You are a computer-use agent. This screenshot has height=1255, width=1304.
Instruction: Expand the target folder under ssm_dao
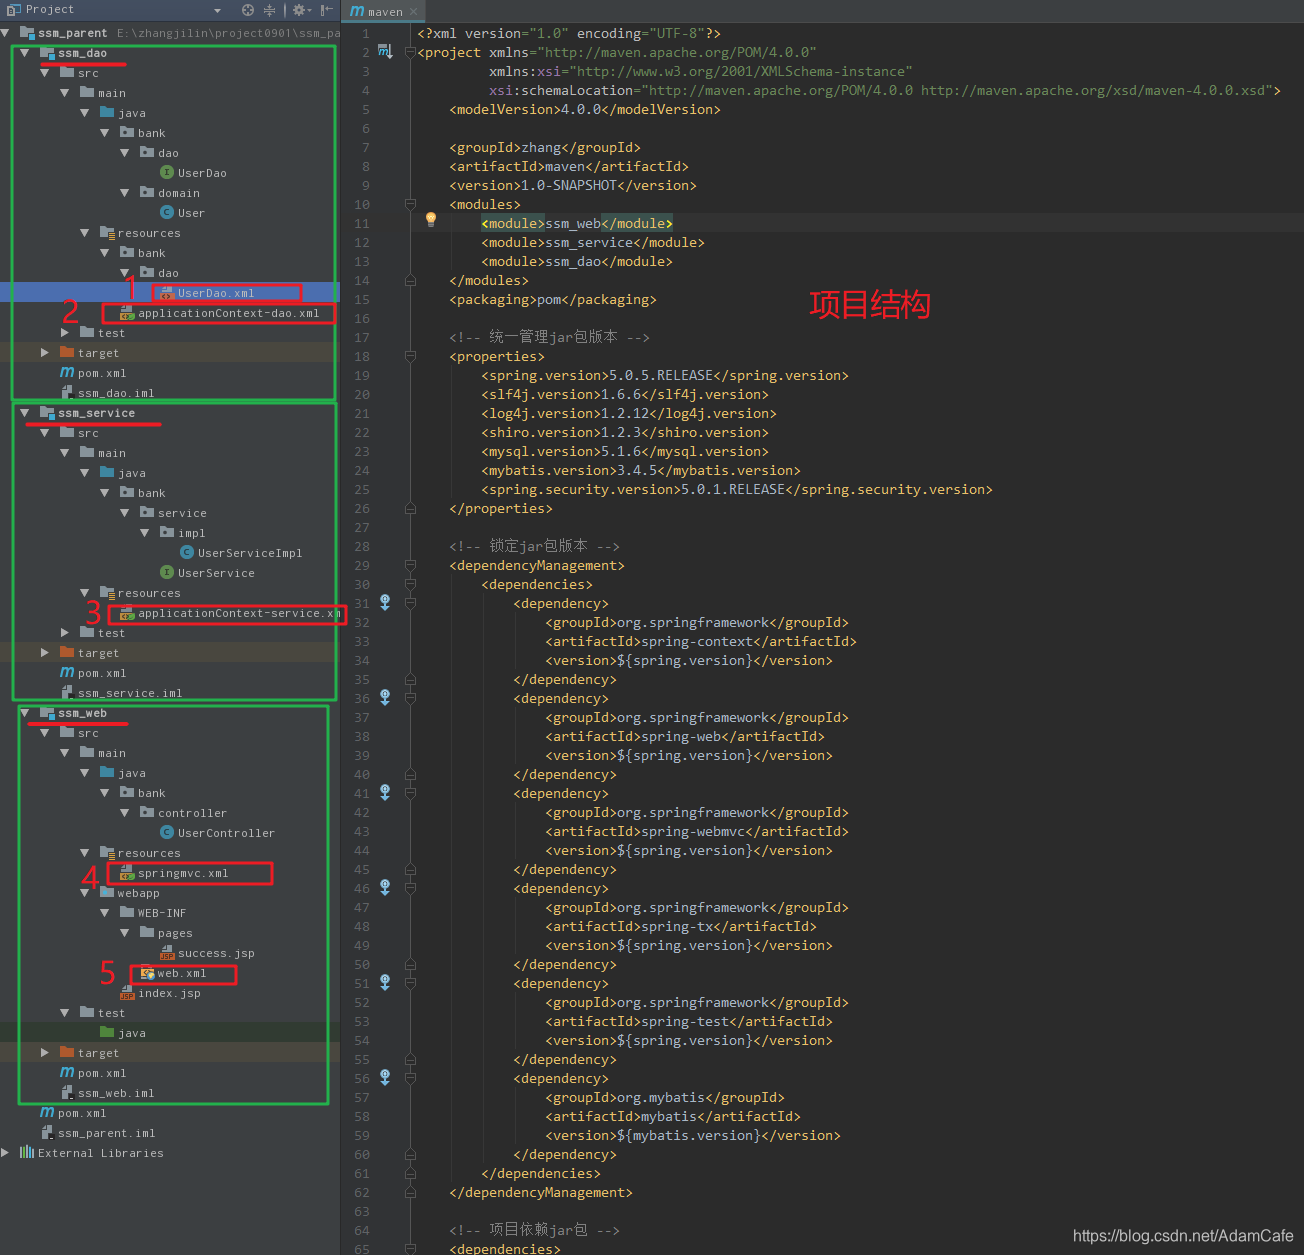point(45,353)
